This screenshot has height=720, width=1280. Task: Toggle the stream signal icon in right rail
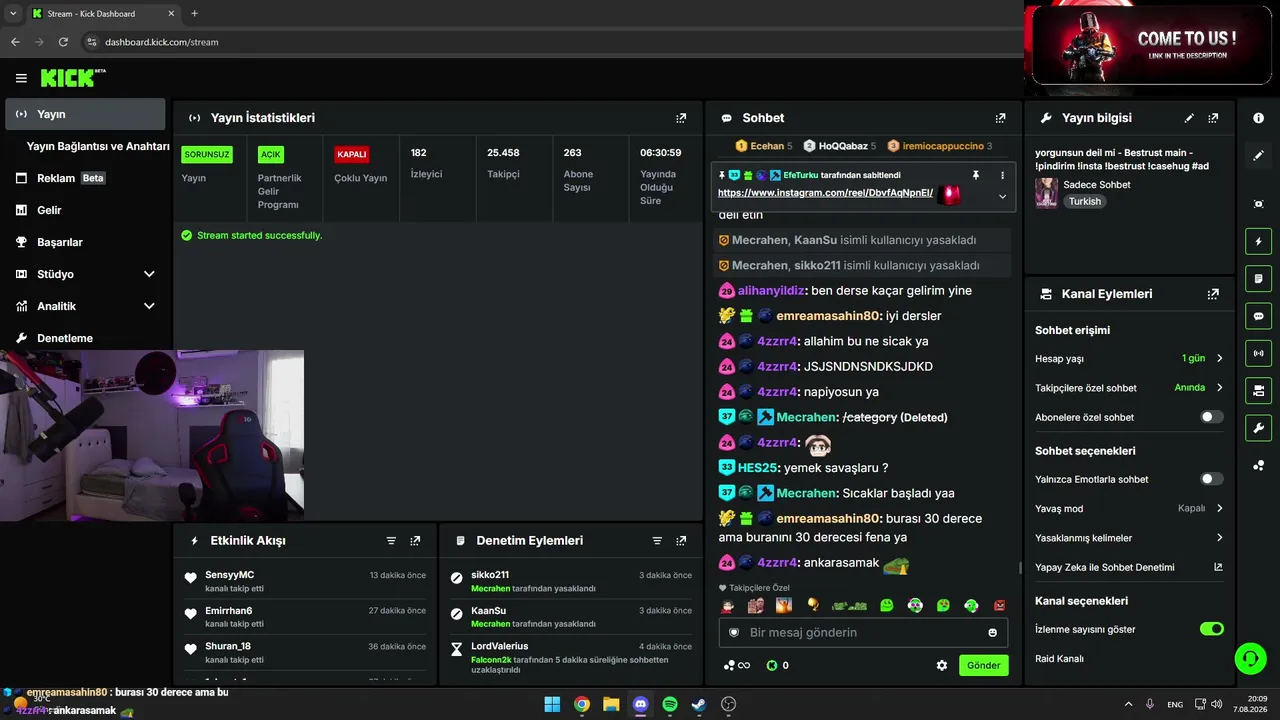pos(1258,353)
